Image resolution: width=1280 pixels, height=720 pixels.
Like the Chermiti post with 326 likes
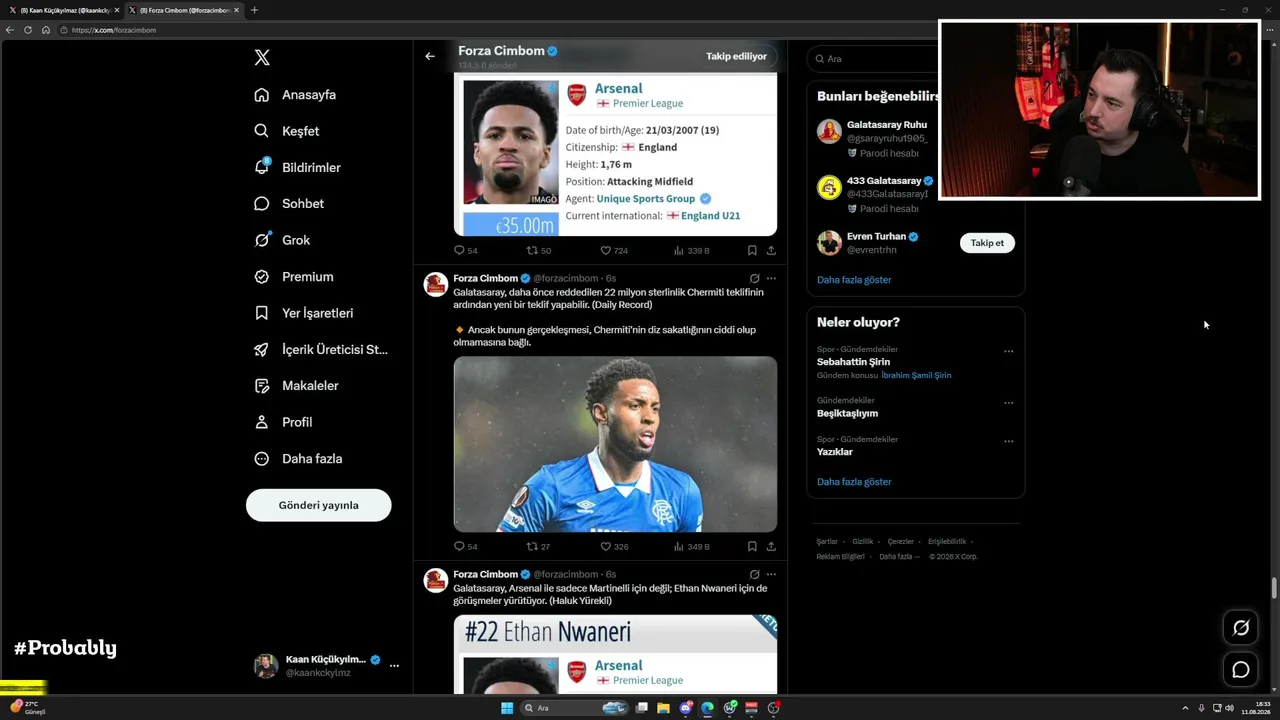pyautogui.click(x=614, y=546)
